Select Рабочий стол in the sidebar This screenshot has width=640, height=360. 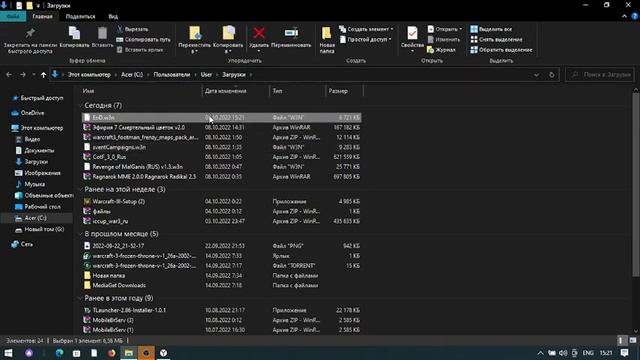38,207
